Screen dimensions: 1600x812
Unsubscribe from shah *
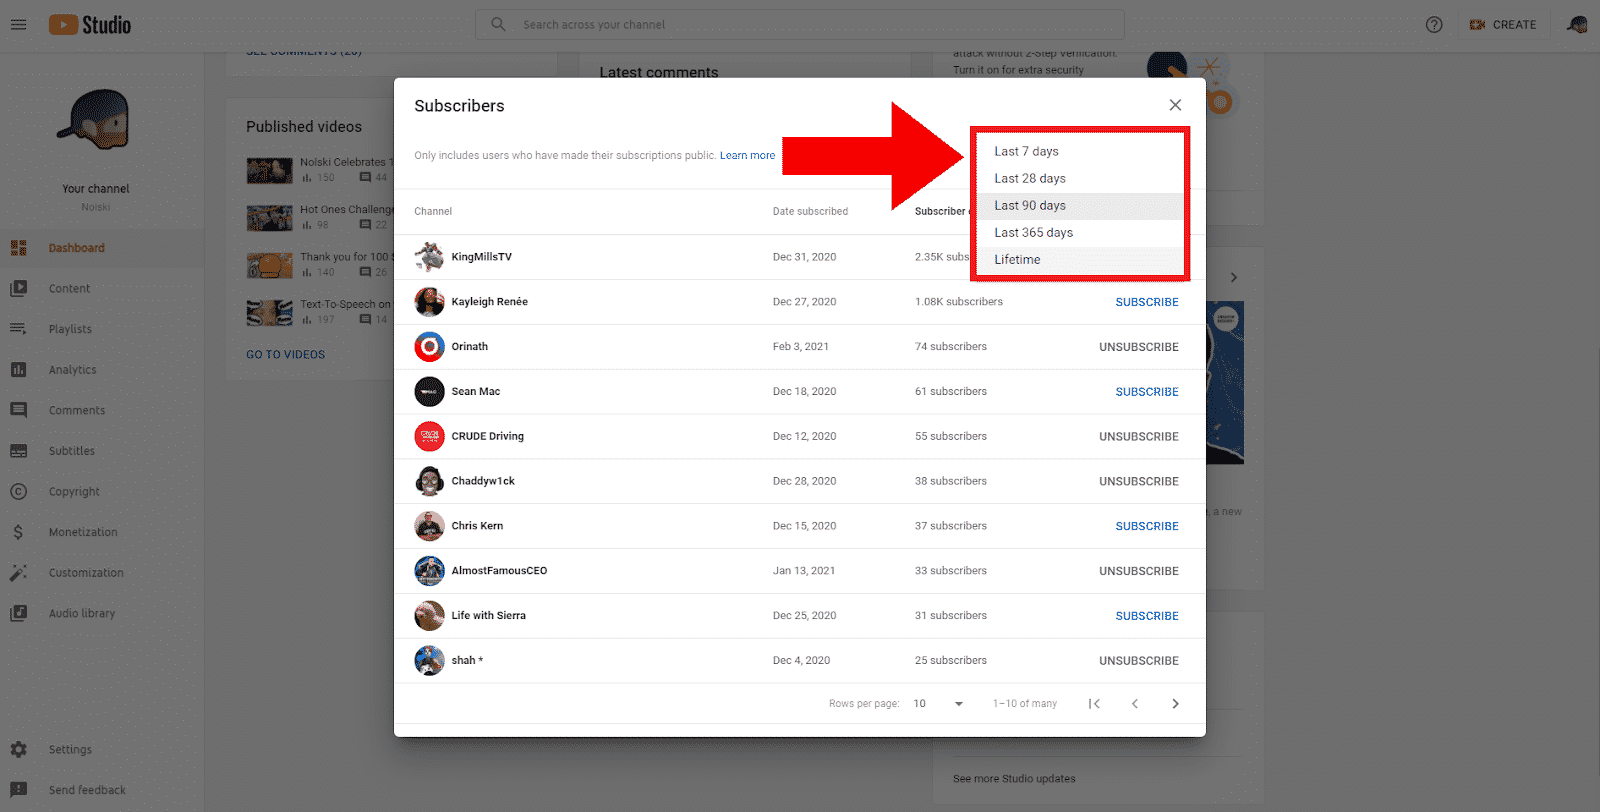(1139, 661)
